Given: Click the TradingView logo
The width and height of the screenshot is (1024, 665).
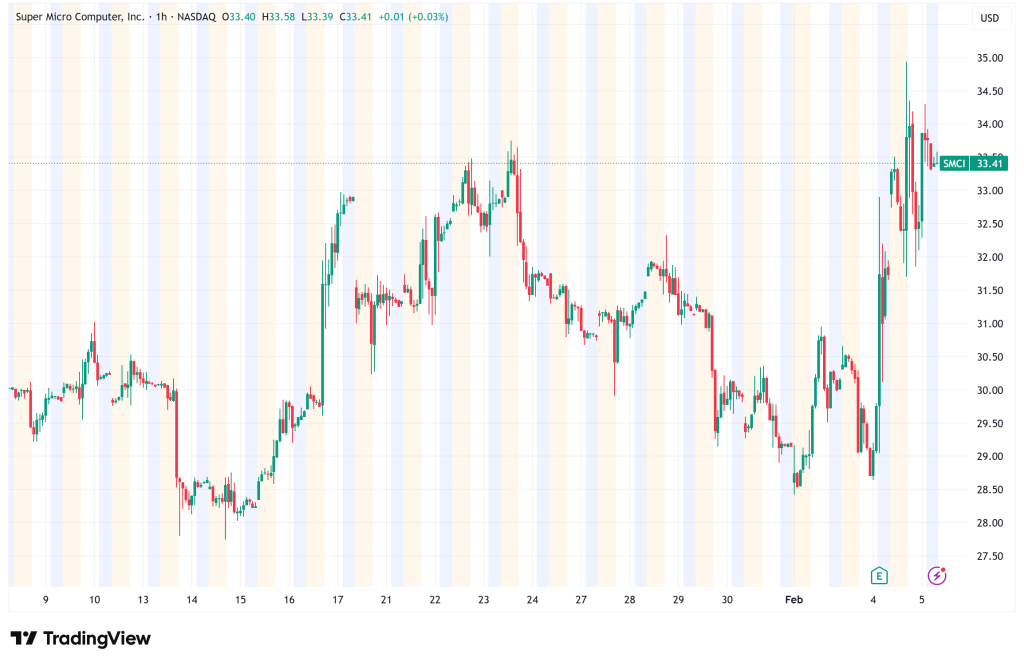Looking at the screenshot, I should click(x=80, y=639).
